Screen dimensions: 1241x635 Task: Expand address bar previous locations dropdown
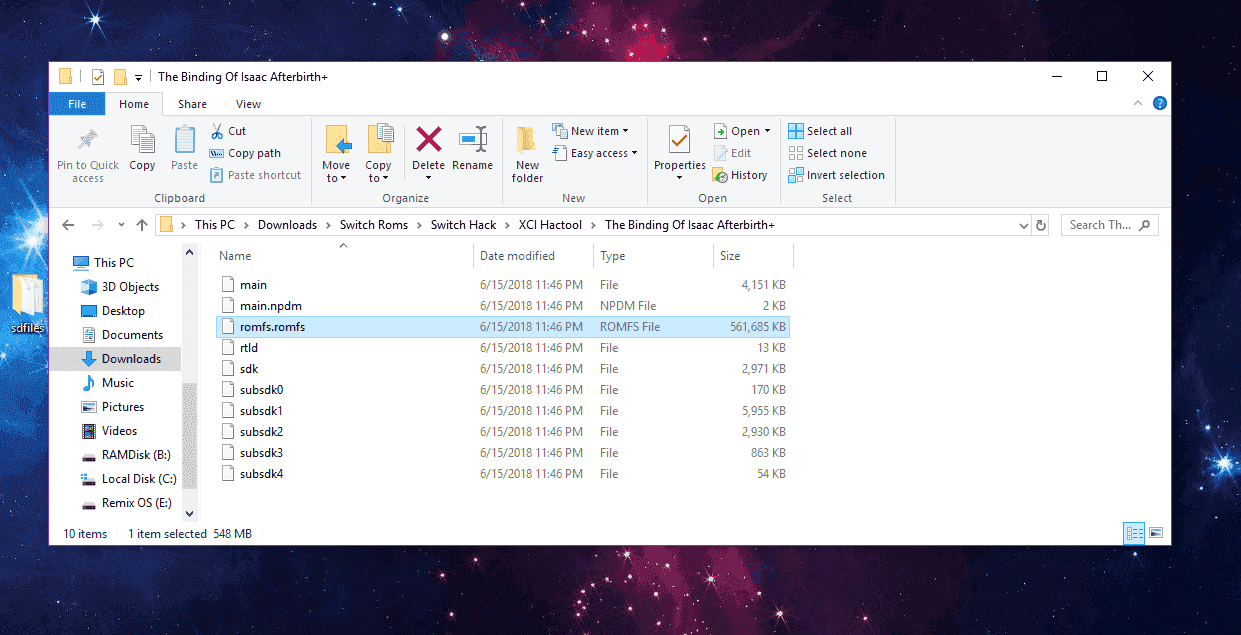pyautogui.click(x=1023, y=225)
